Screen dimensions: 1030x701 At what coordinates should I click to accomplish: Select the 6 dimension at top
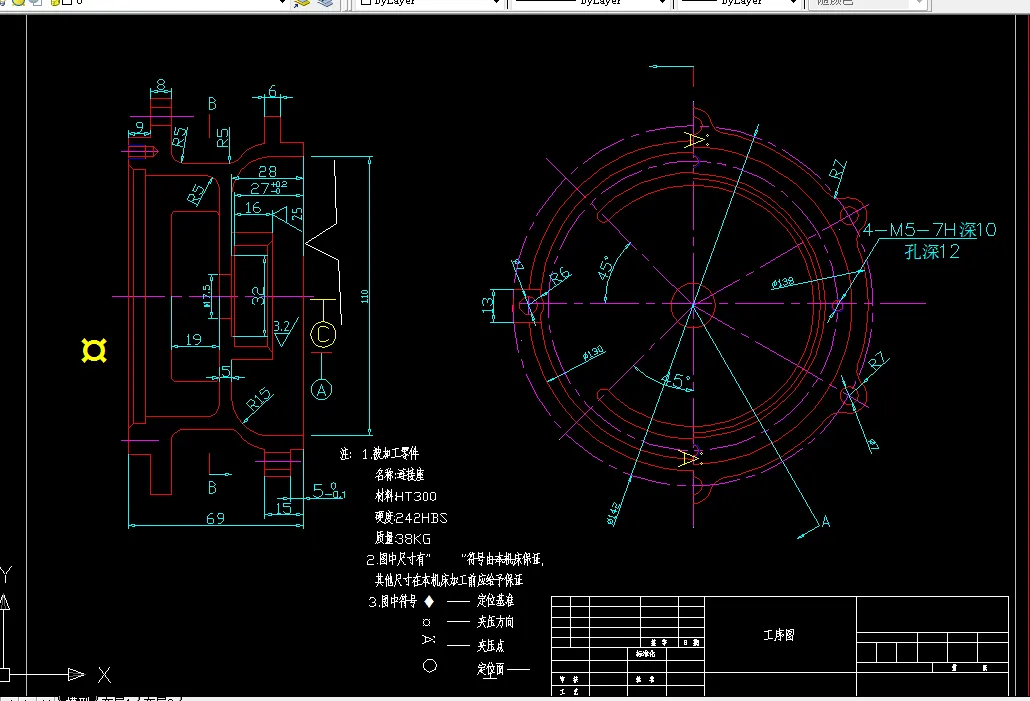pyautogui.click(x=273, y=91)
